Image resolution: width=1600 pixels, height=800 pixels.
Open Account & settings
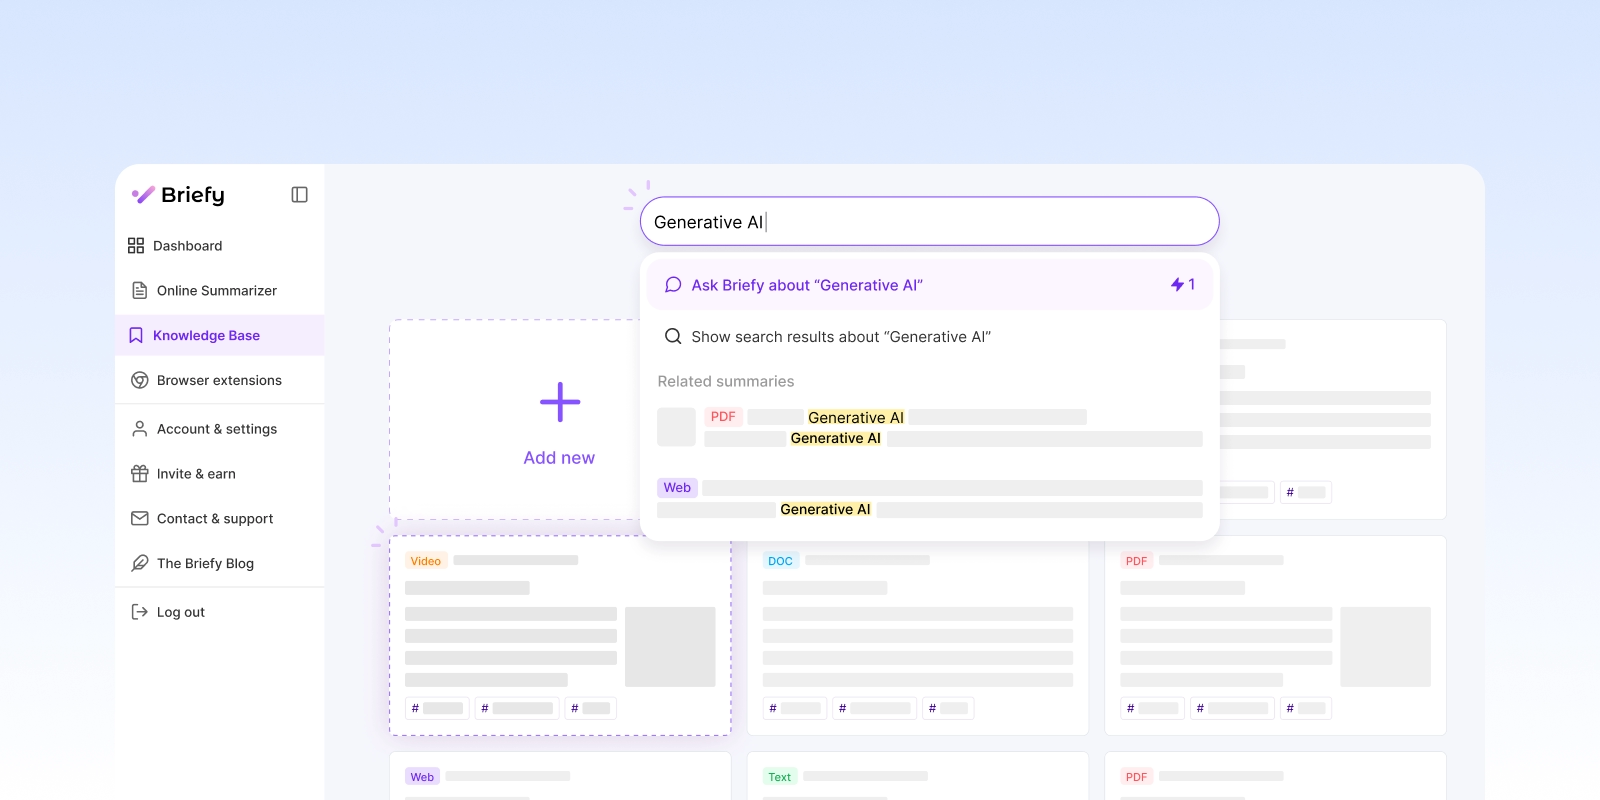pos(220,428)
